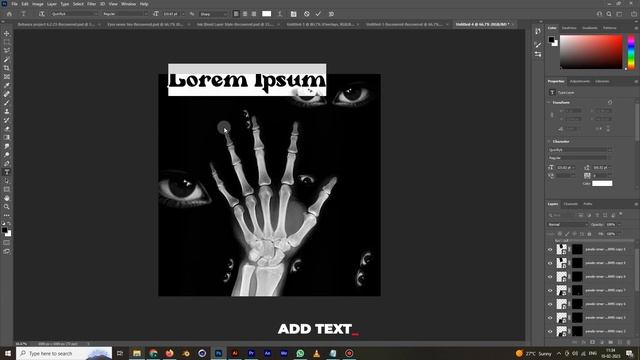Screen dimensions: 640x360
Task: Select the Eraser tool
Action: pyautogui.click(x=7, y=129)
